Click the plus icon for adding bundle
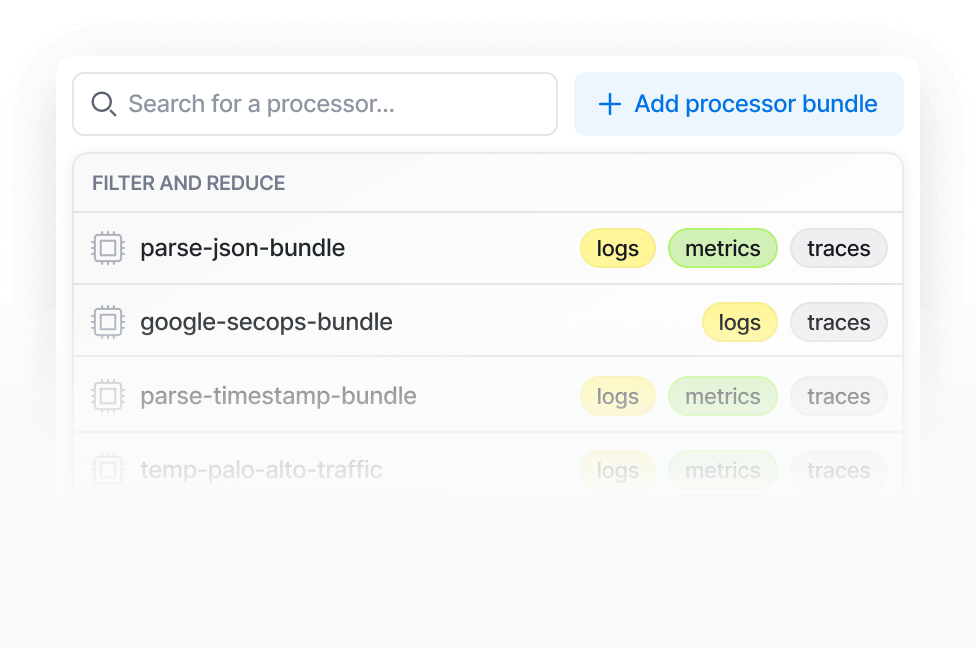976x660 pixels. pos(609,104)
